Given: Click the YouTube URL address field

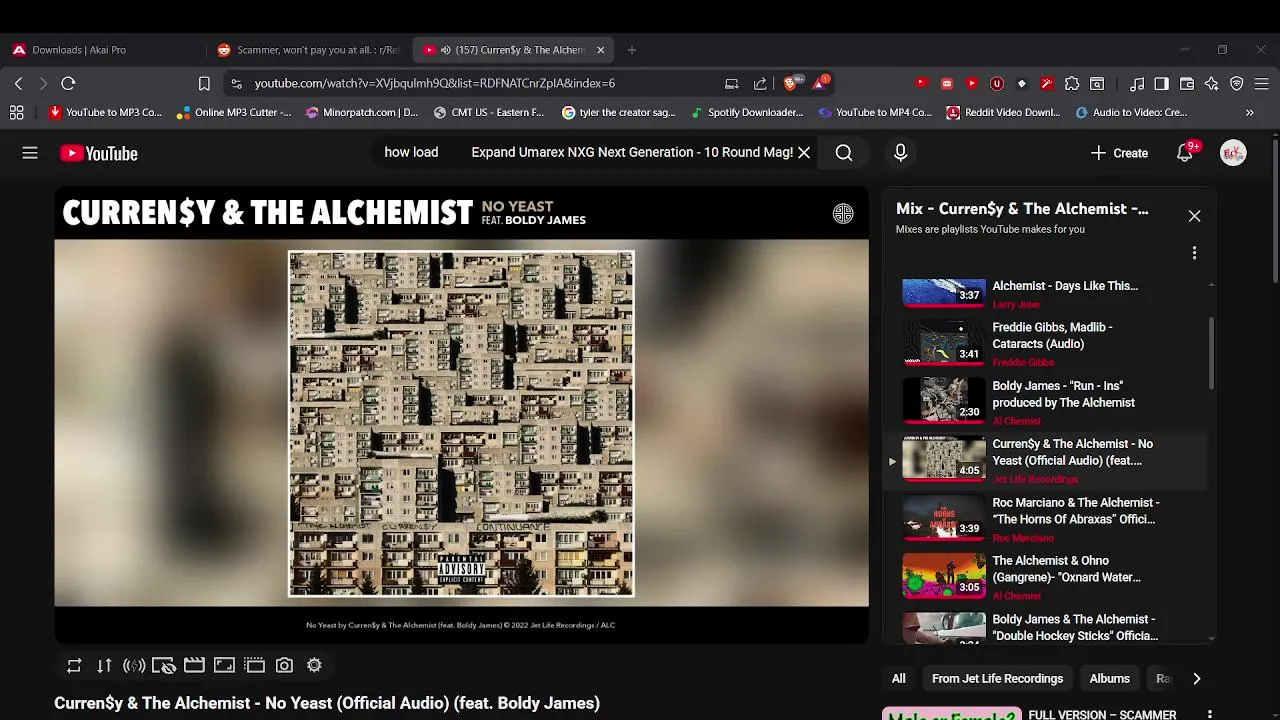Looking at the screenshot, I should (434, 84).
